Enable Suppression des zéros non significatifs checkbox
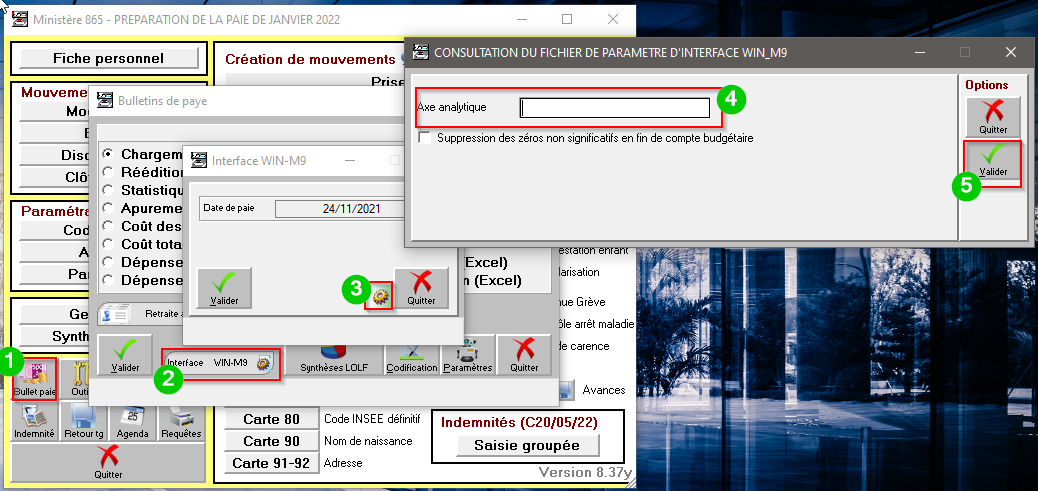1038x491 pixels. 425,138
